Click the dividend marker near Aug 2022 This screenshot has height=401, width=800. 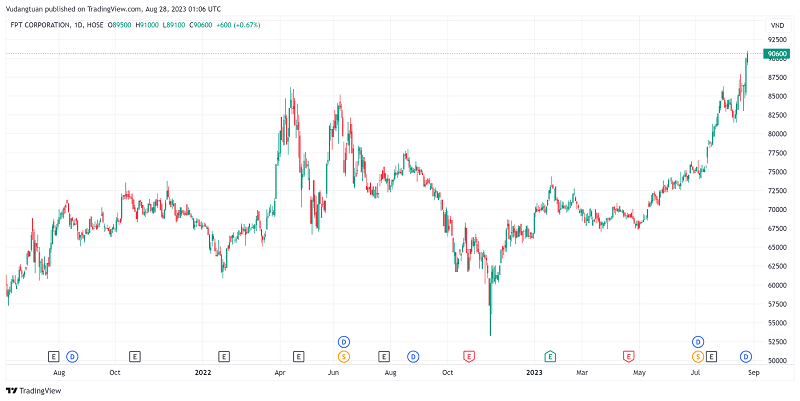pyautogui.click(x=412, y=356)
